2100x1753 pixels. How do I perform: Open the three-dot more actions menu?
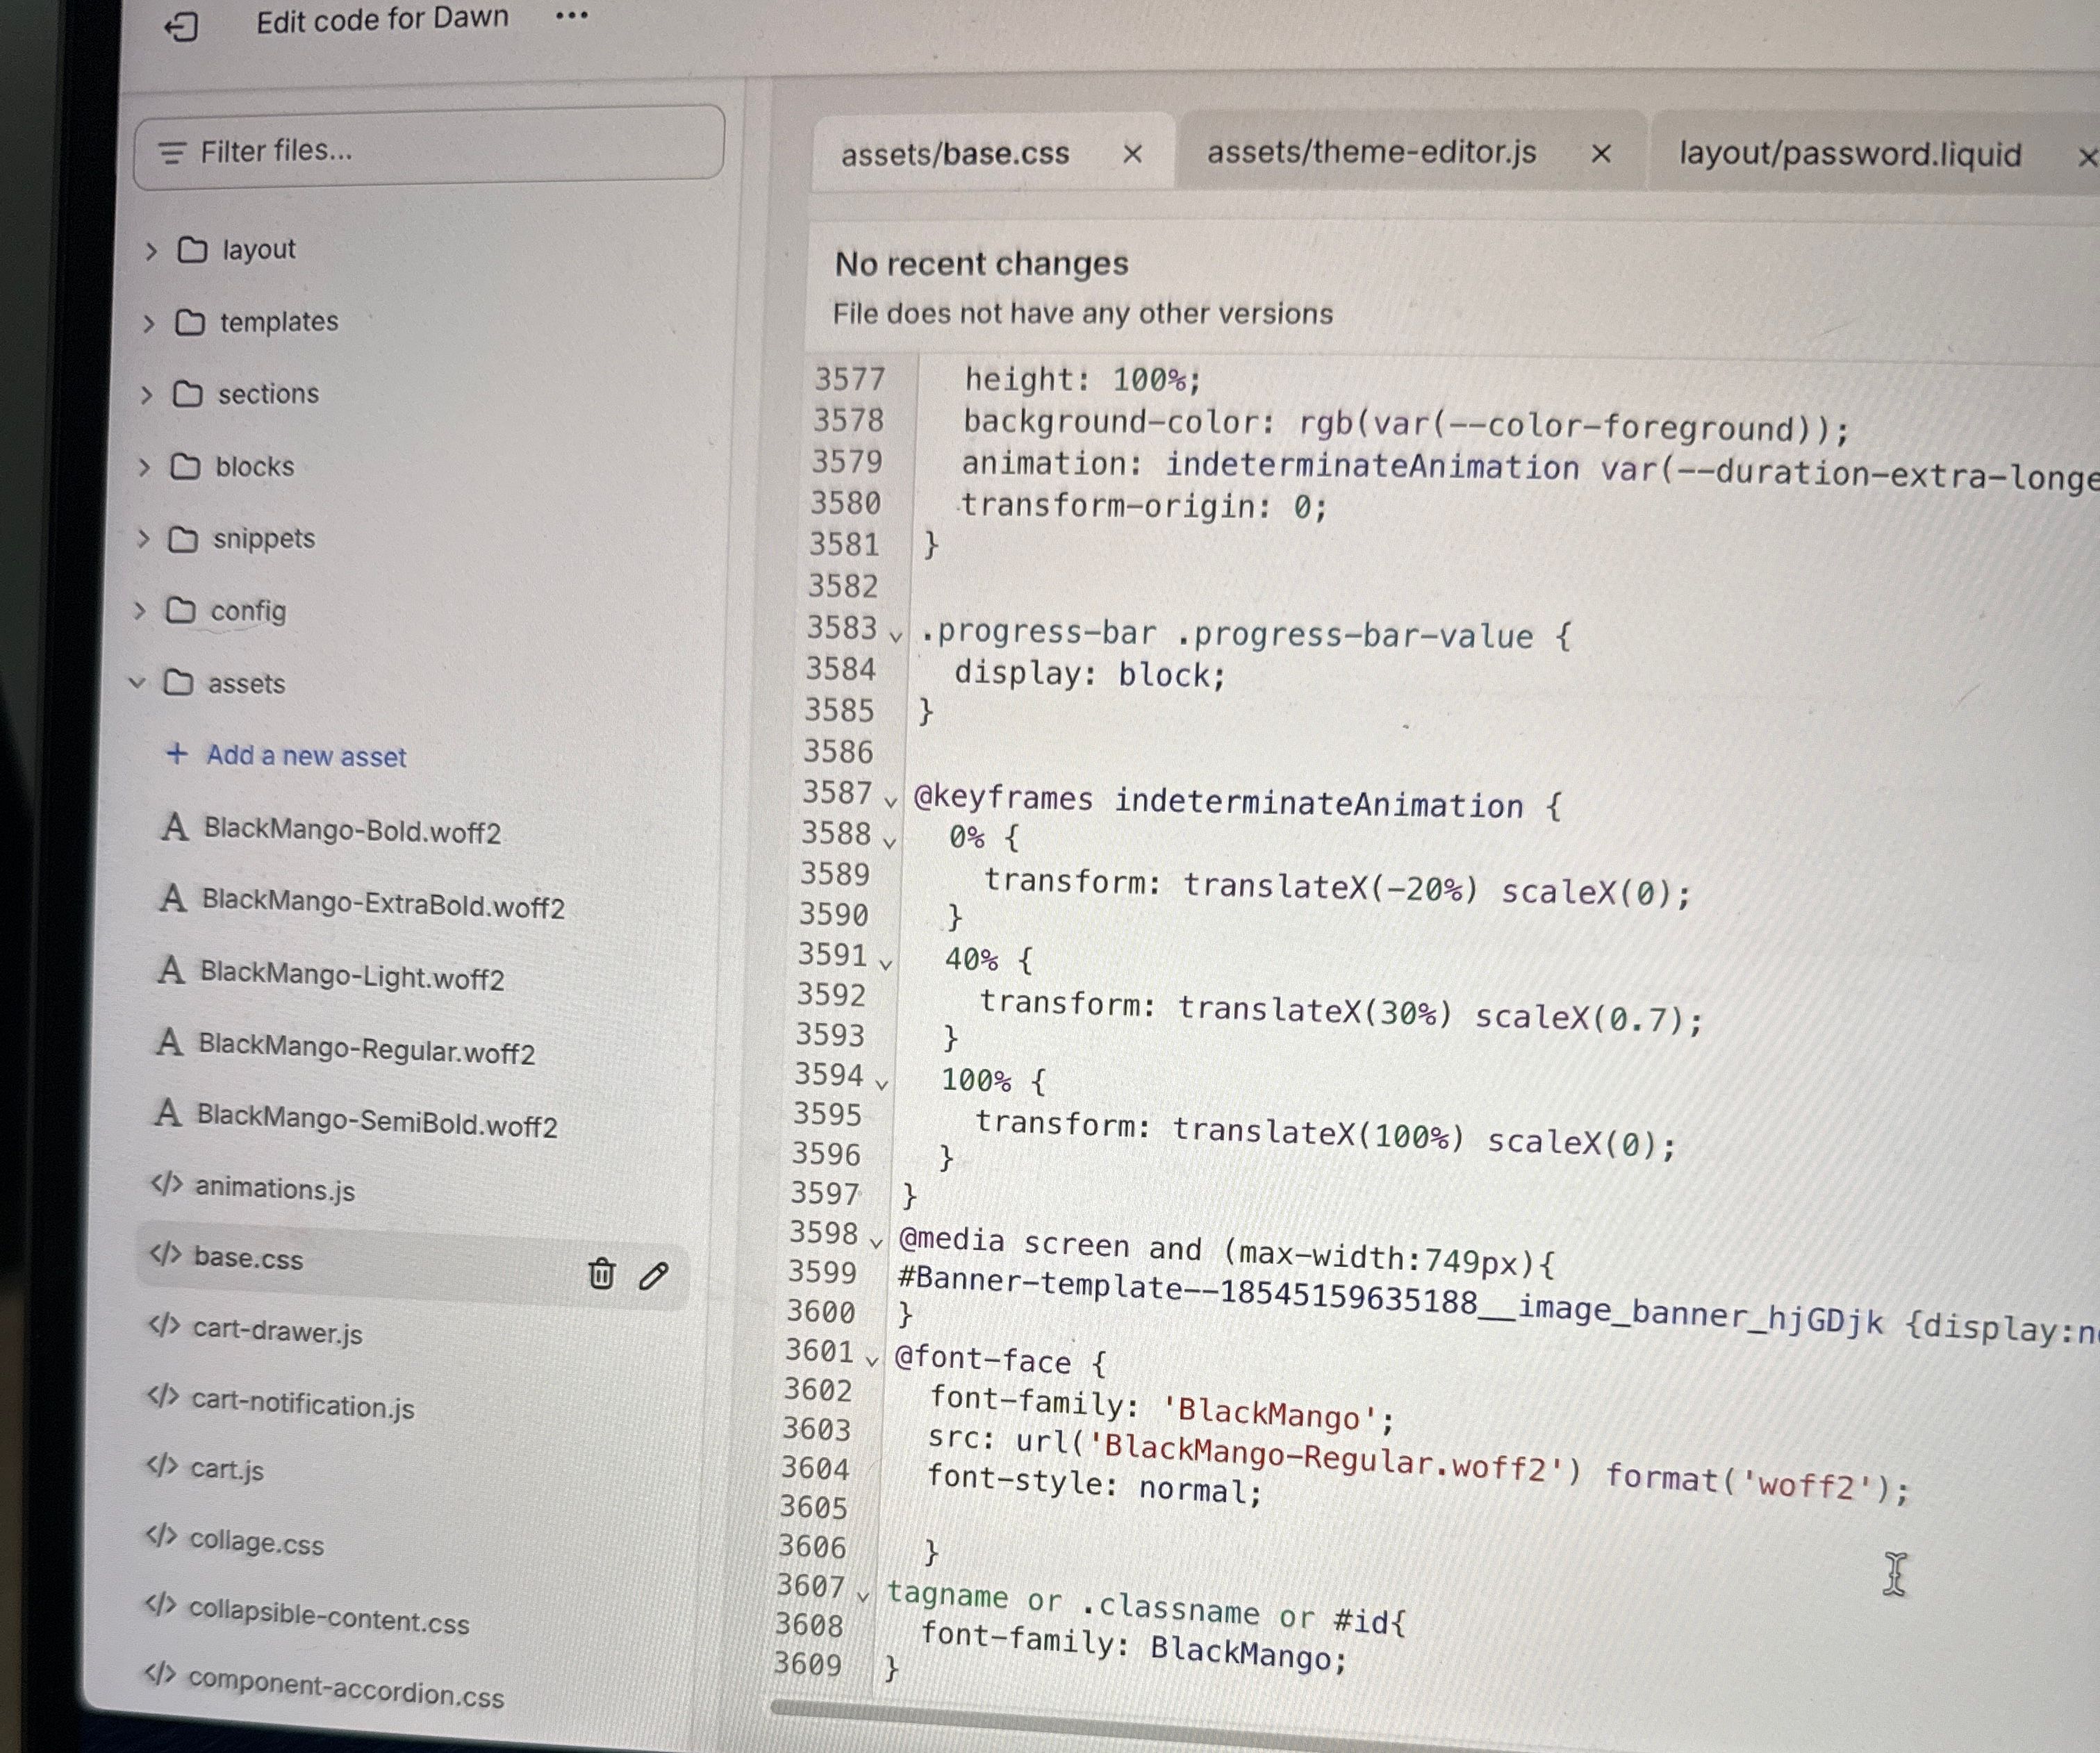(571, 16)
